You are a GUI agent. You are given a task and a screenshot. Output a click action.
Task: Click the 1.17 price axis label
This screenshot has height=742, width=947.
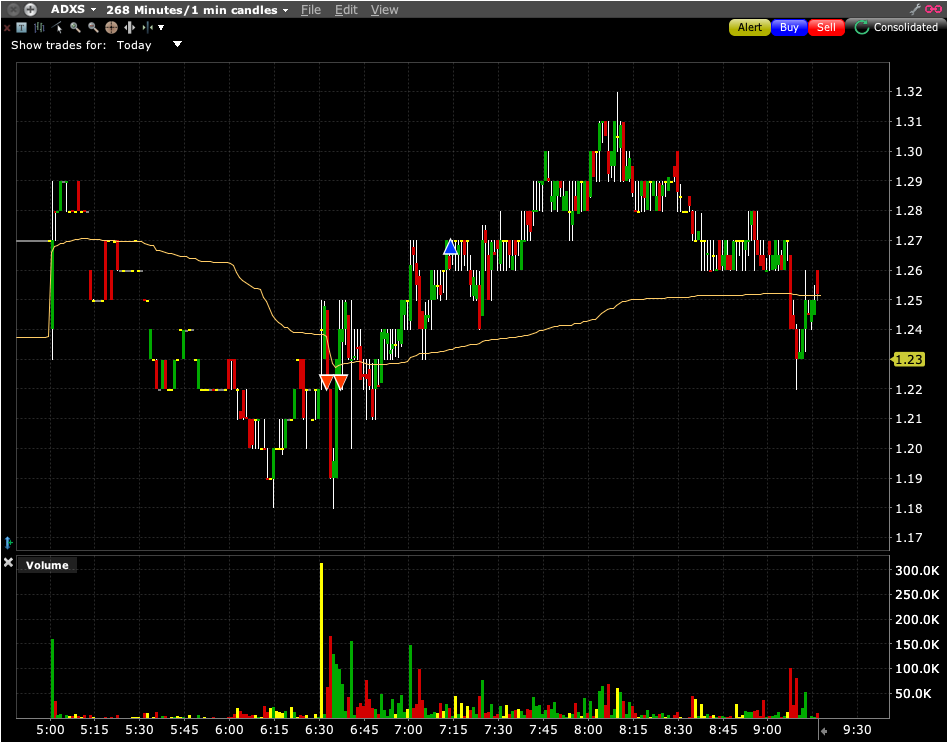click(x=908, y=537)
